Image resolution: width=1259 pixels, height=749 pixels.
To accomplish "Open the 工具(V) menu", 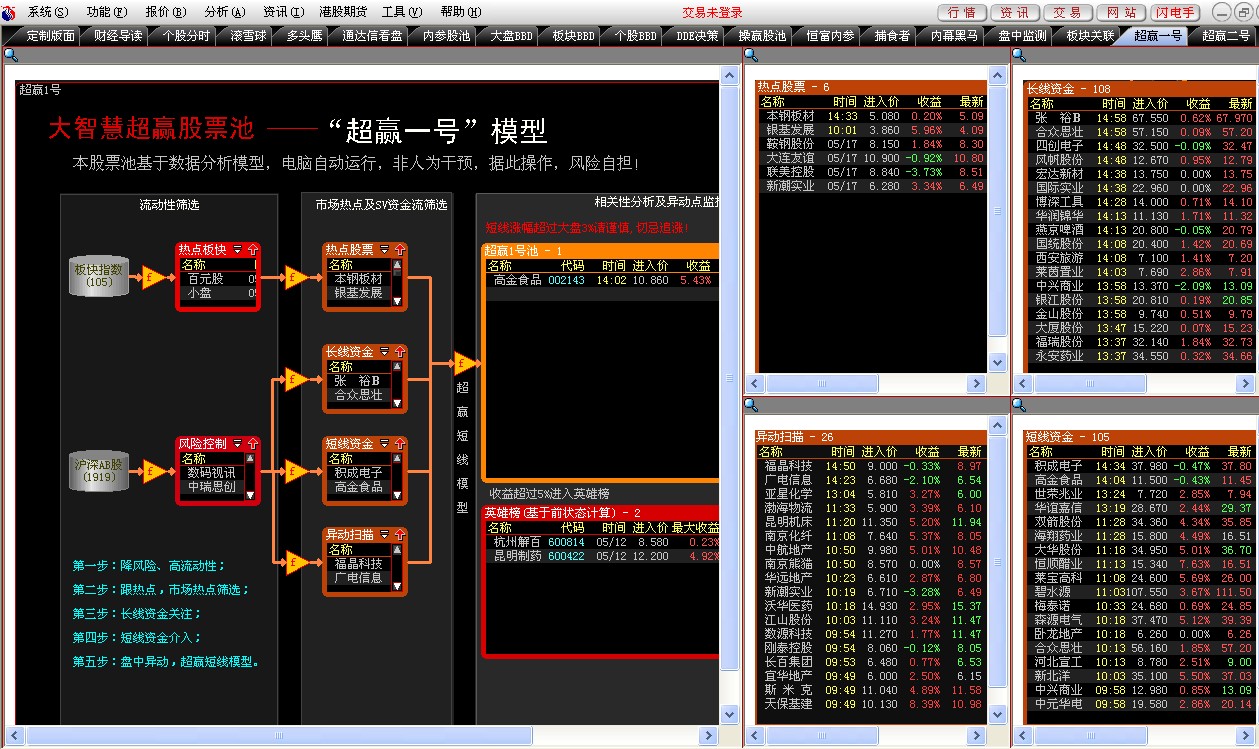I will pyautogui.click(x=401, y=12).
